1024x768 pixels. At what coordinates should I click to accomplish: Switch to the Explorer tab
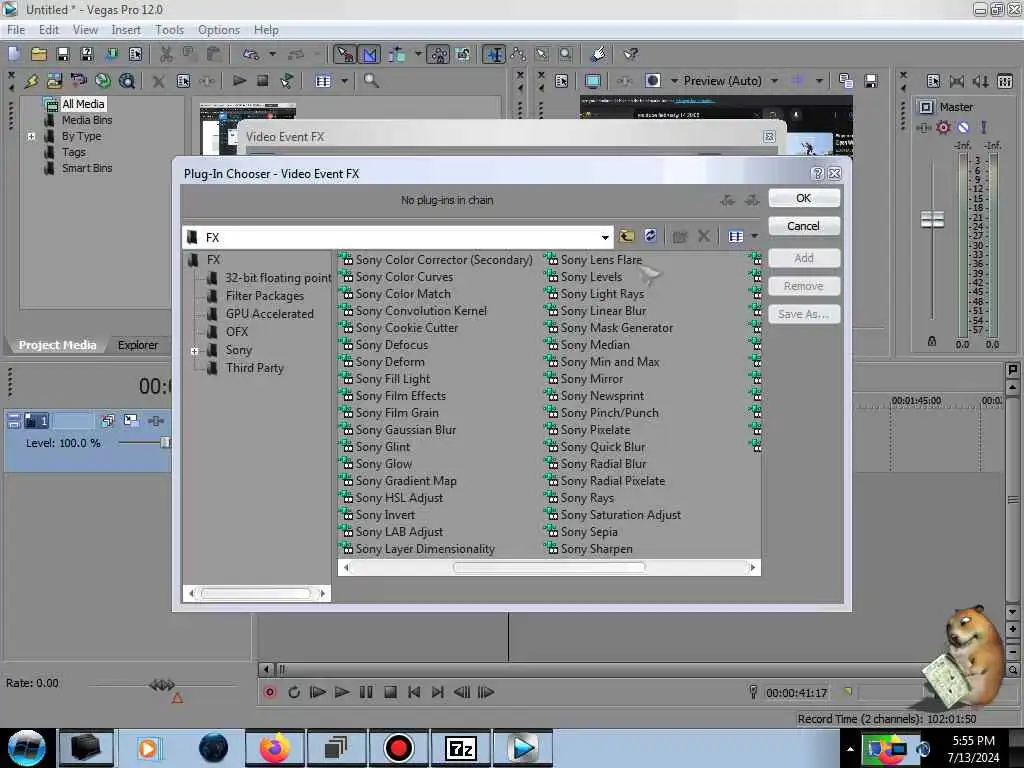click(x=138, y=345)
